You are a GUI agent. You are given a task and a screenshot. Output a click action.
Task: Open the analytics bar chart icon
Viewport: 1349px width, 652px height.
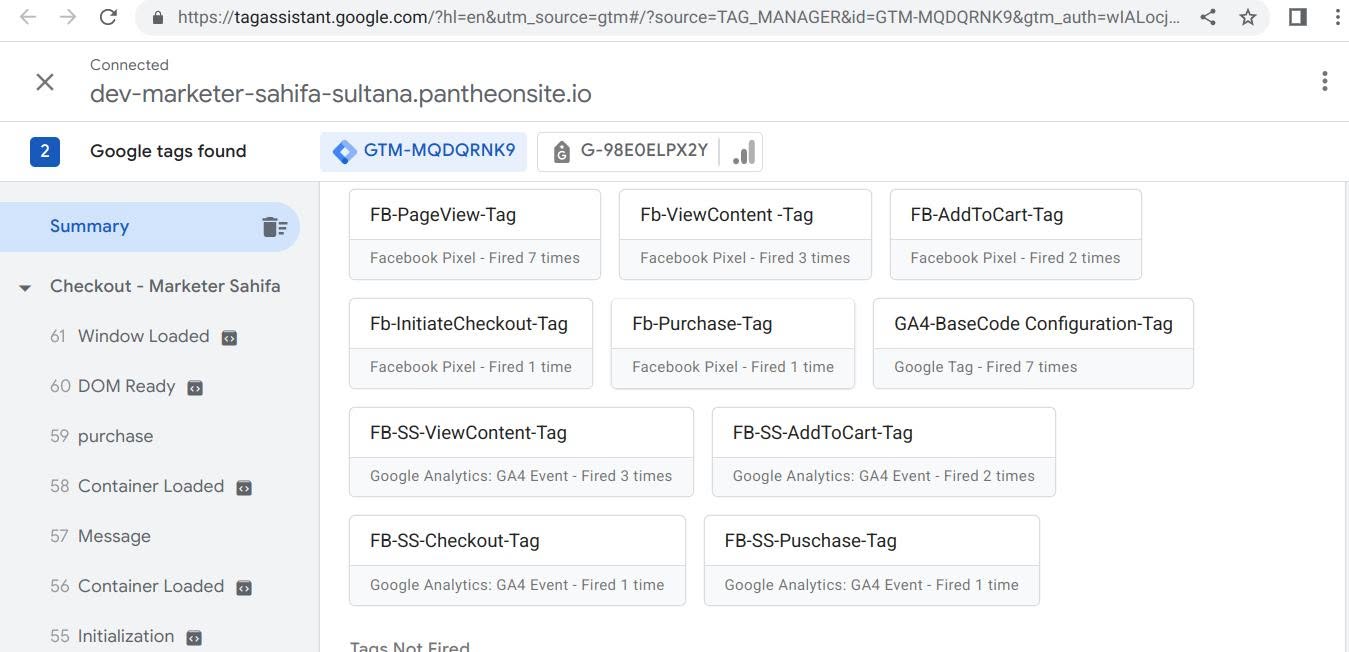tap(744, 152)
